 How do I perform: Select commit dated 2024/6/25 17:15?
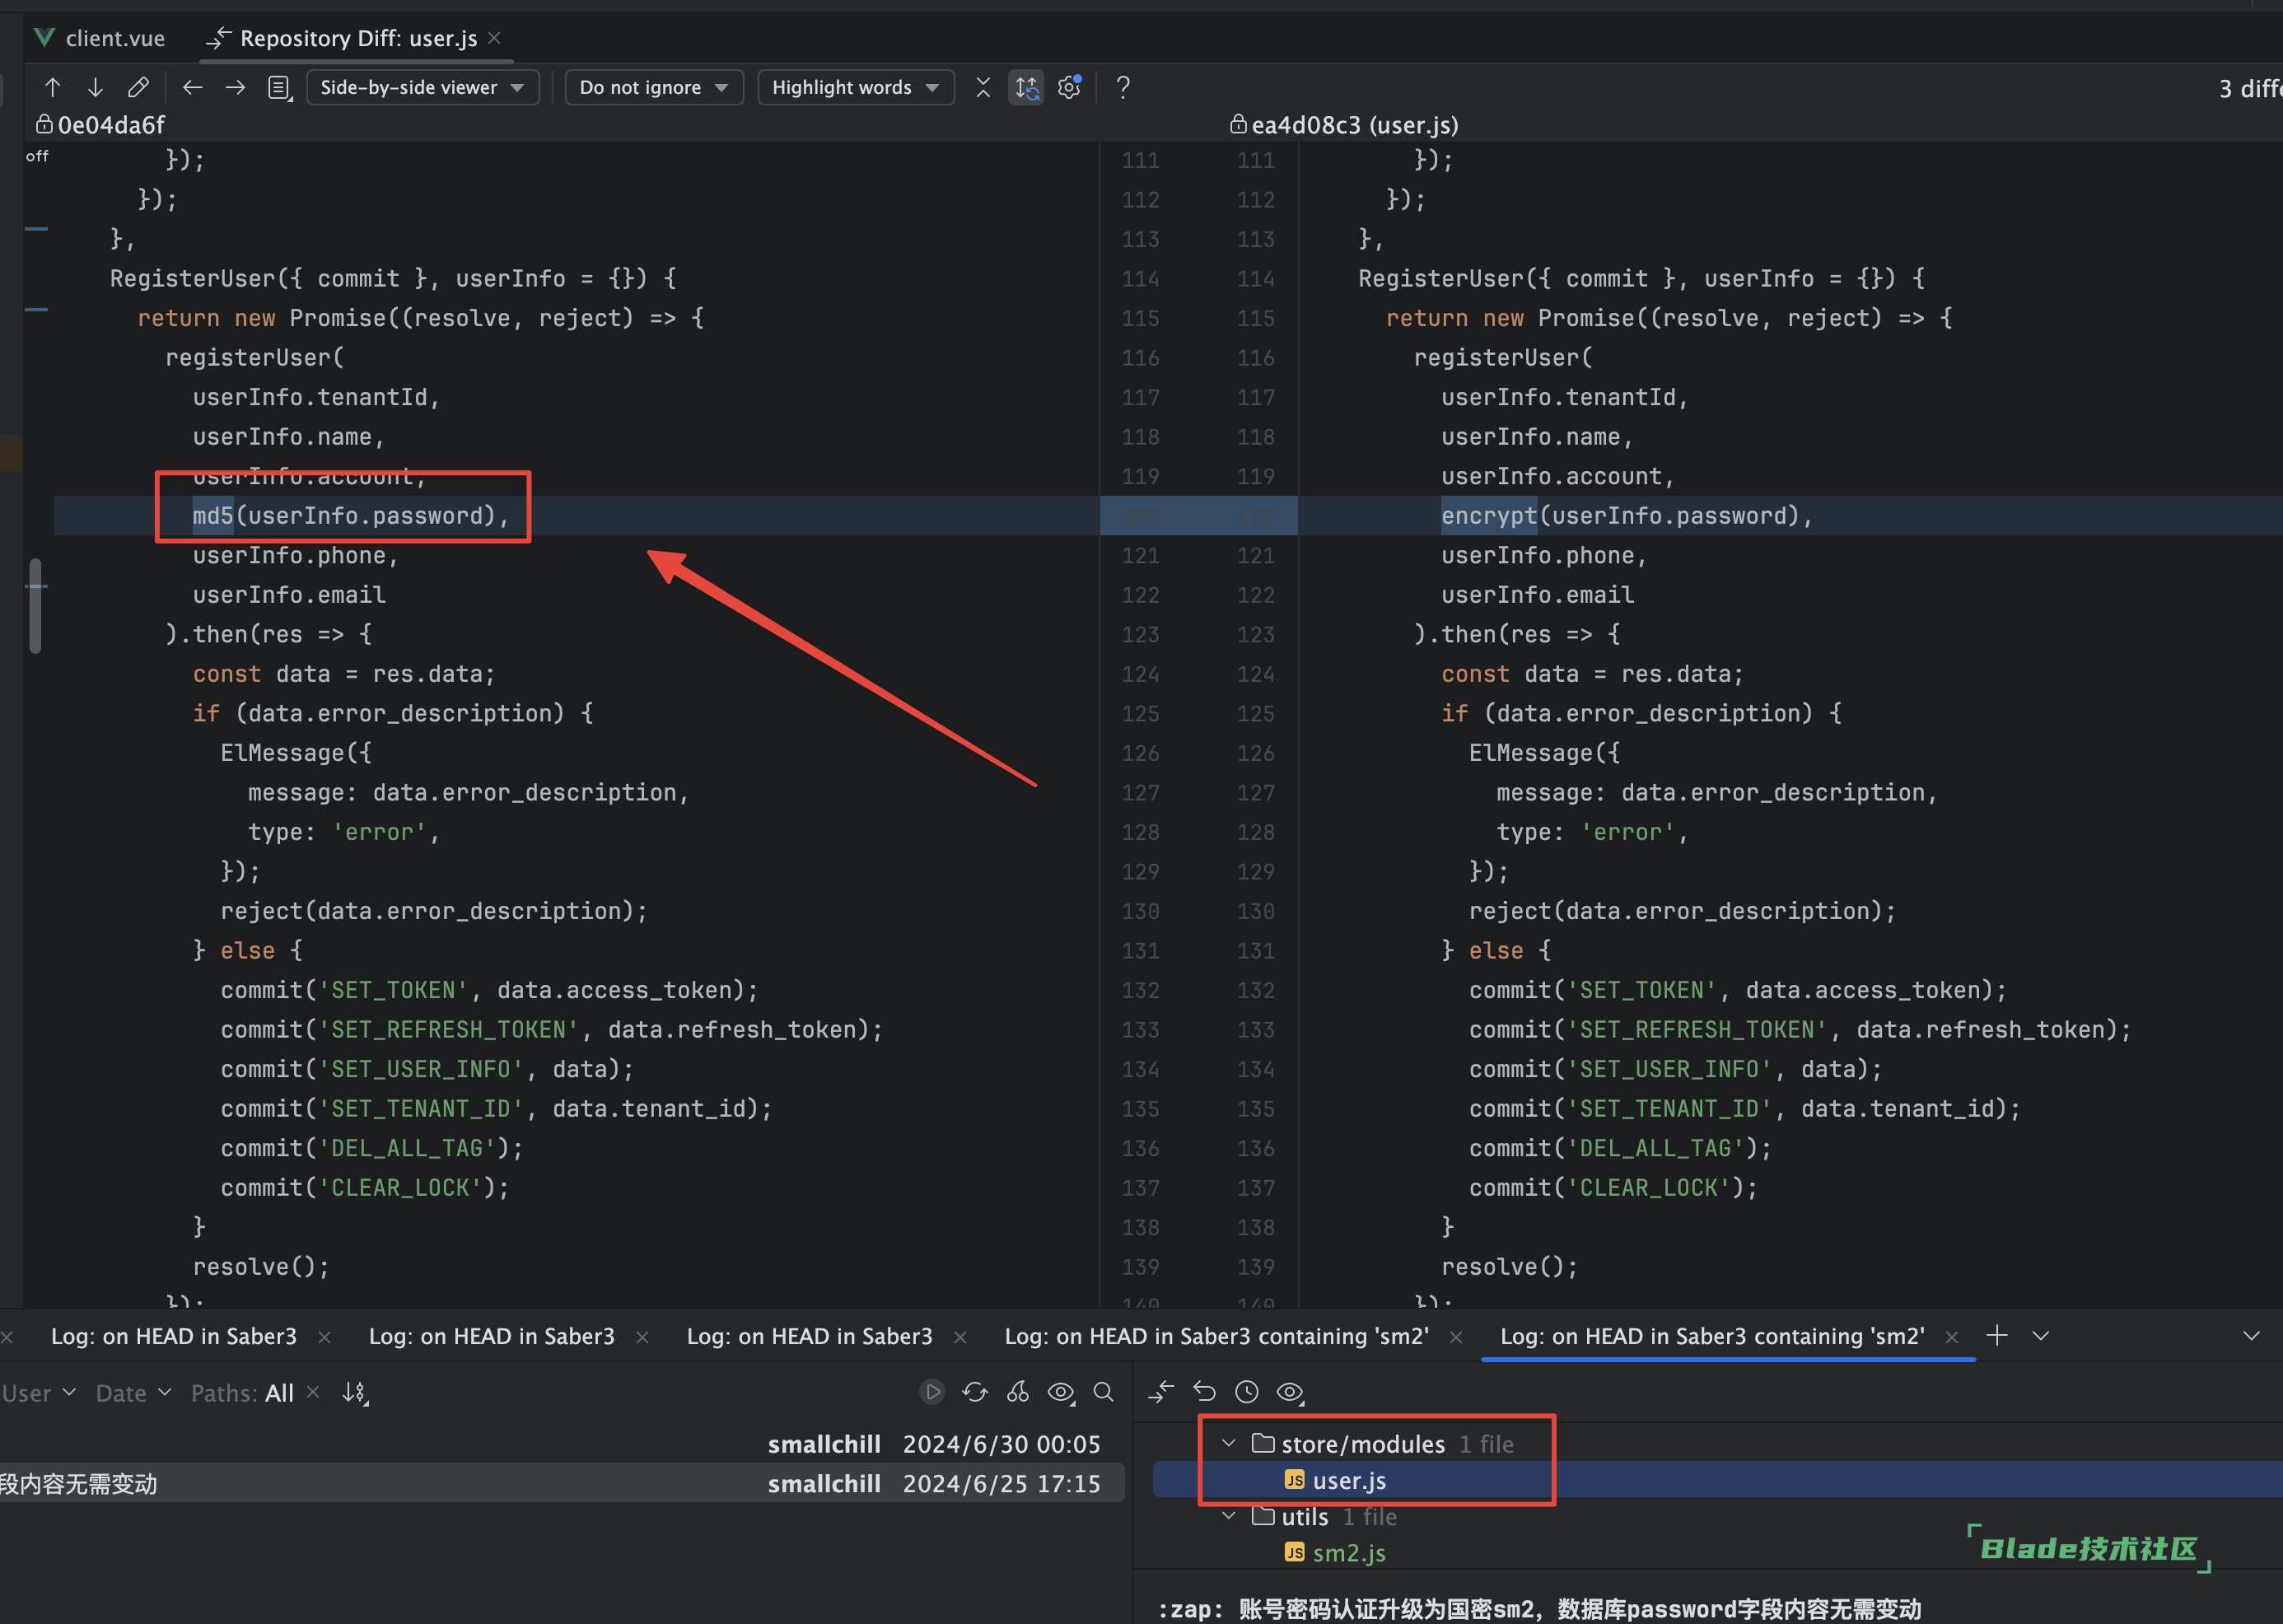(562, 1483)
